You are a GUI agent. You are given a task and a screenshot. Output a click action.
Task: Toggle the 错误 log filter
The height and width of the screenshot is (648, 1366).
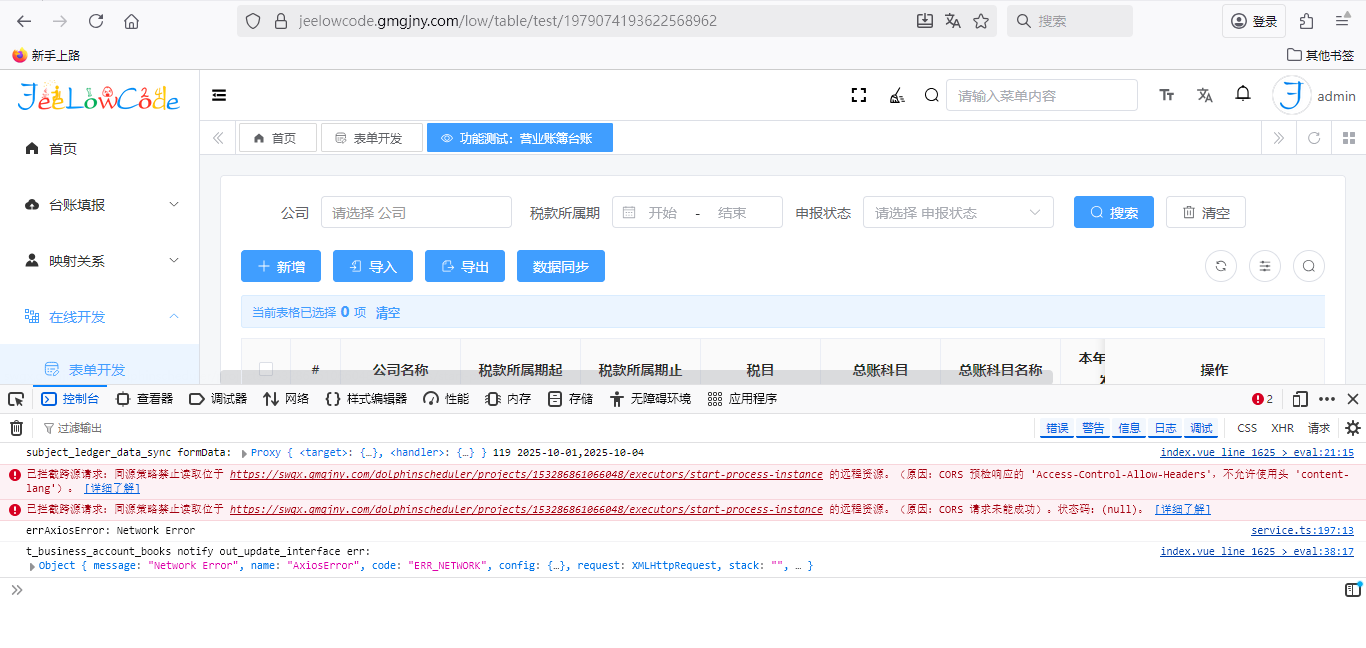point(1057,427)
